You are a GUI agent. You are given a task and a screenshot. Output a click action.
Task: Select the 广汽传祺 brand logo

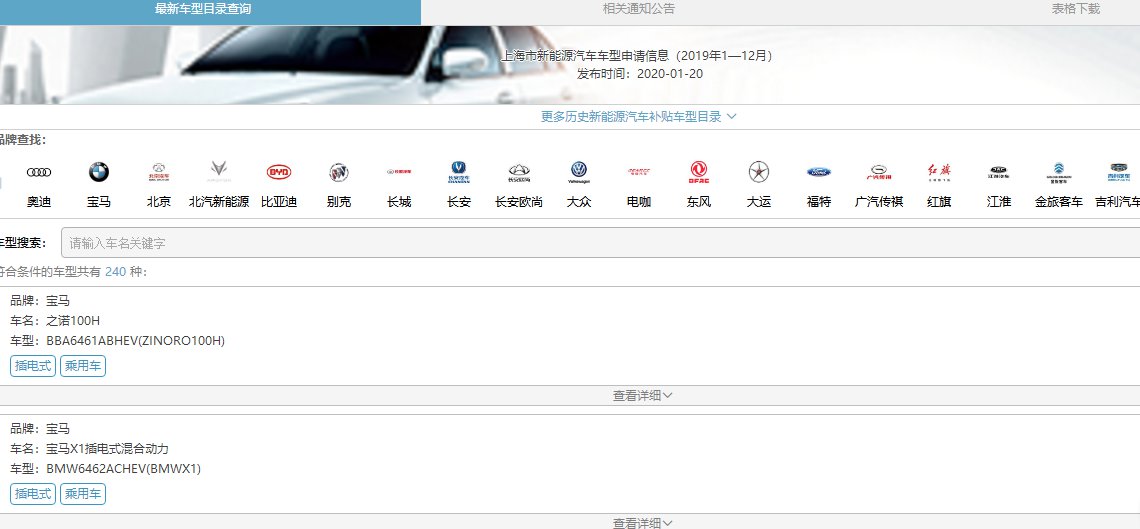coord(879,172)
